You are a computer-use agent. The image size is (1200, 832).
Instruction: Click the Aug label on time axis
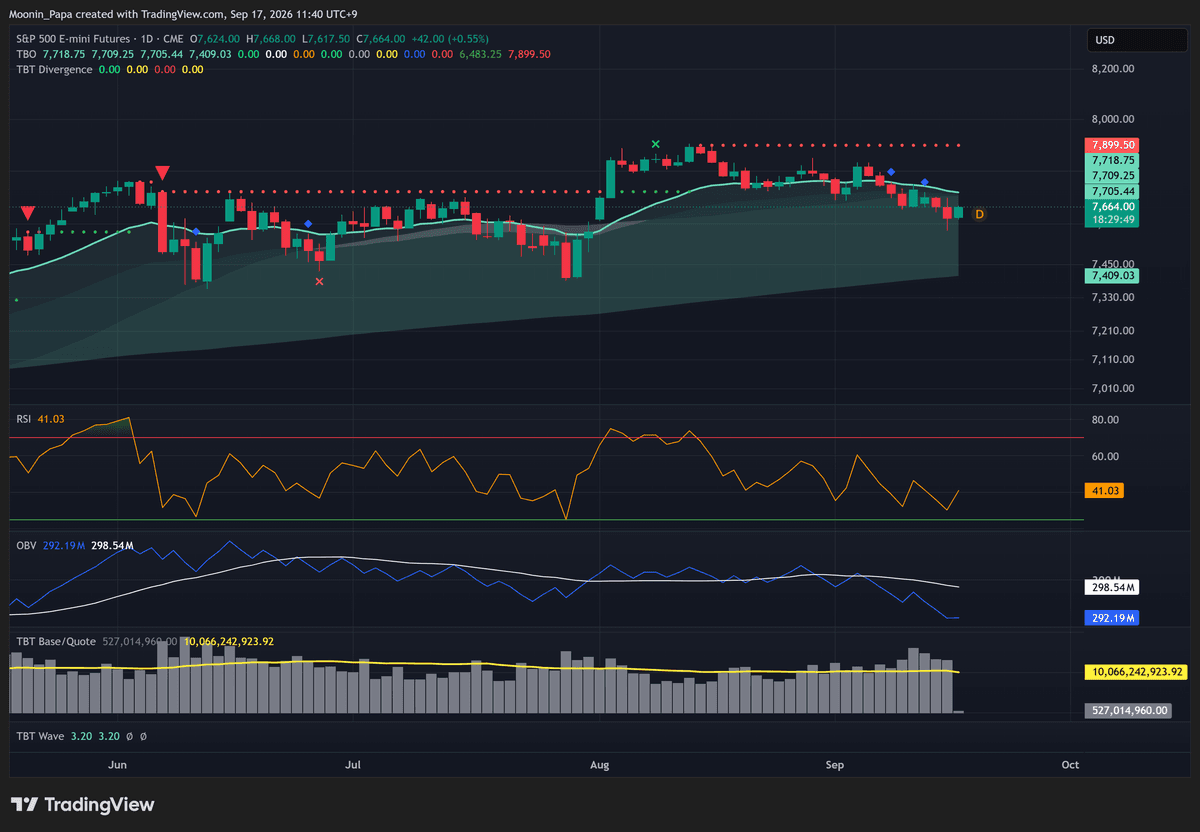point(599,765)
